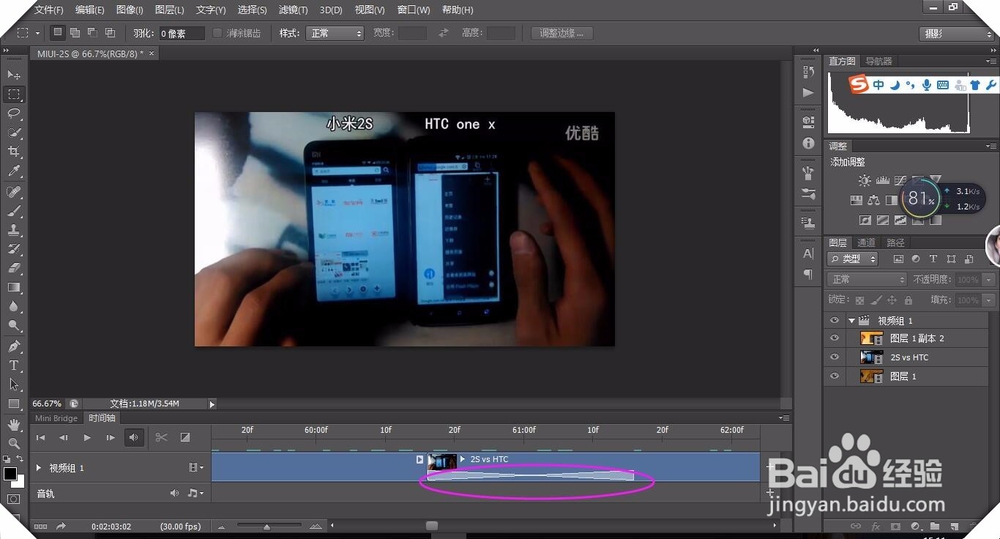Screen dimensions: 1000x539
Task: Select the Path Selection tool
Action: 13,385
